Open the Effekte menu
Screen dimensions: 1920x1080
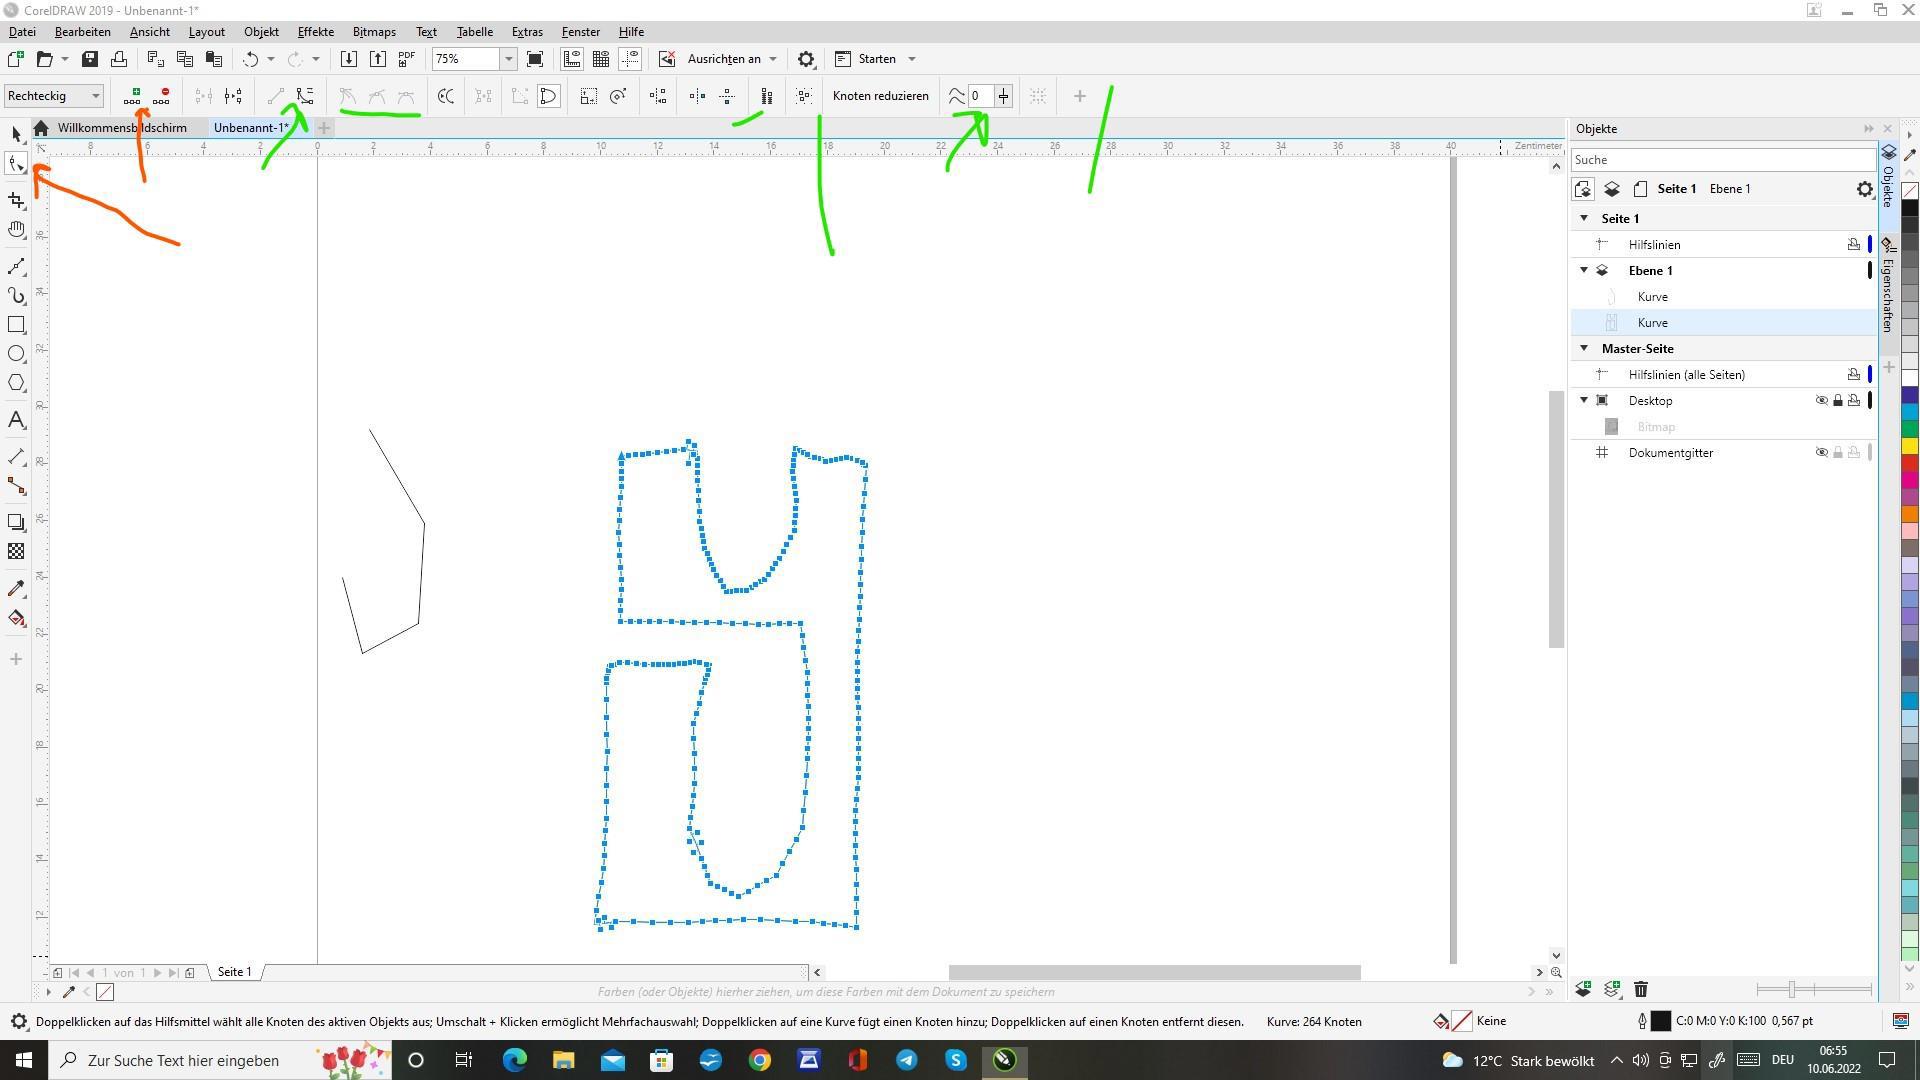315,32
